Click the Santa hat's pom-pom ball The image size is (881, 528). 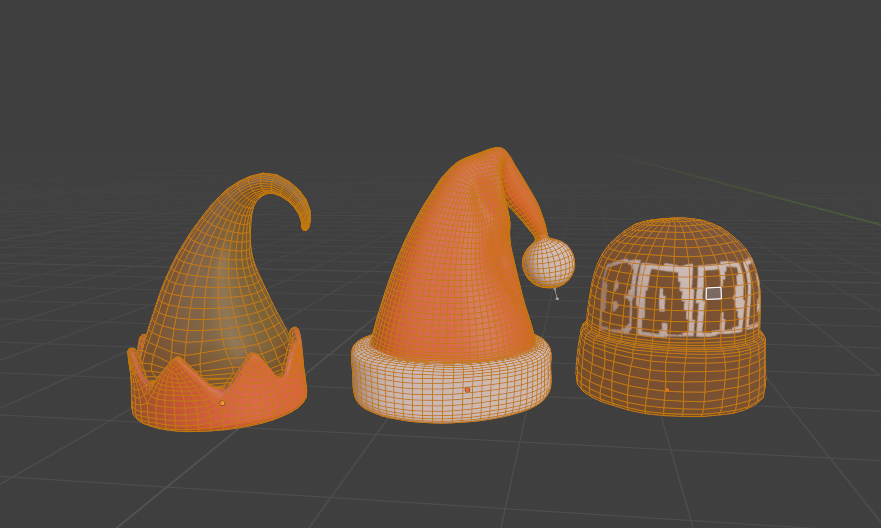(x=548, y=263)
